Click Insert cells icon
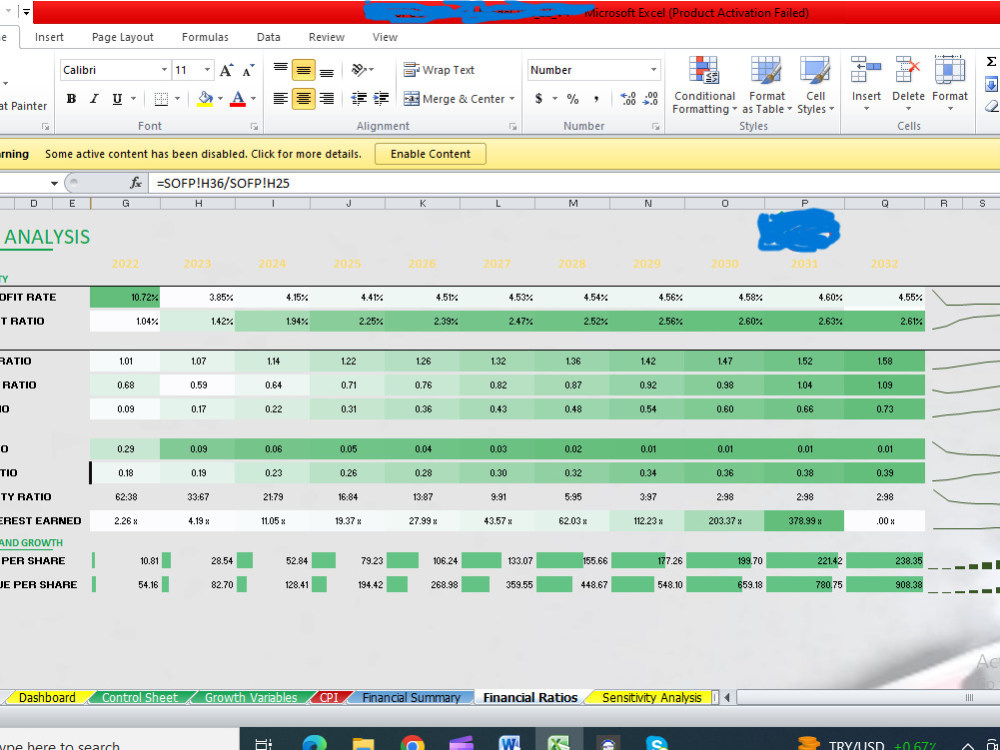This screenshot has height=750, width=1000. coord(865,70)
